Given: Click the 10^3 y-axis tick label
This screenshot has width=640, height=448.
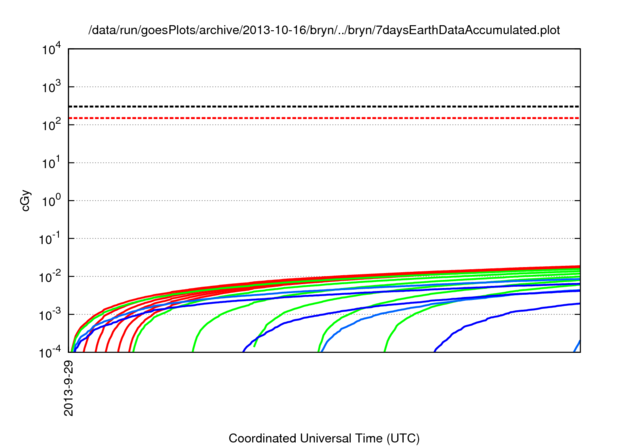Looking at the screenshot, I should 51,87.
